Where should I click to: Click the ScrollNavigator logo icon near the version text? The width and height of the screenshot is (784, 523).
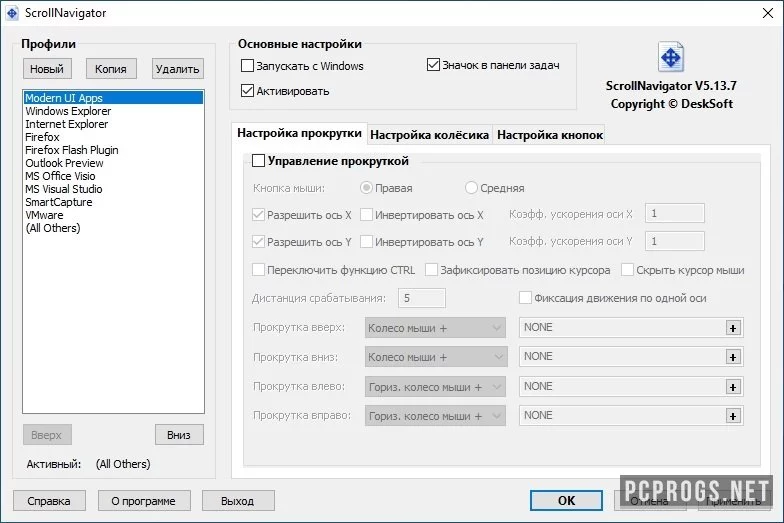pyautogui.click(x=670, y=57)
